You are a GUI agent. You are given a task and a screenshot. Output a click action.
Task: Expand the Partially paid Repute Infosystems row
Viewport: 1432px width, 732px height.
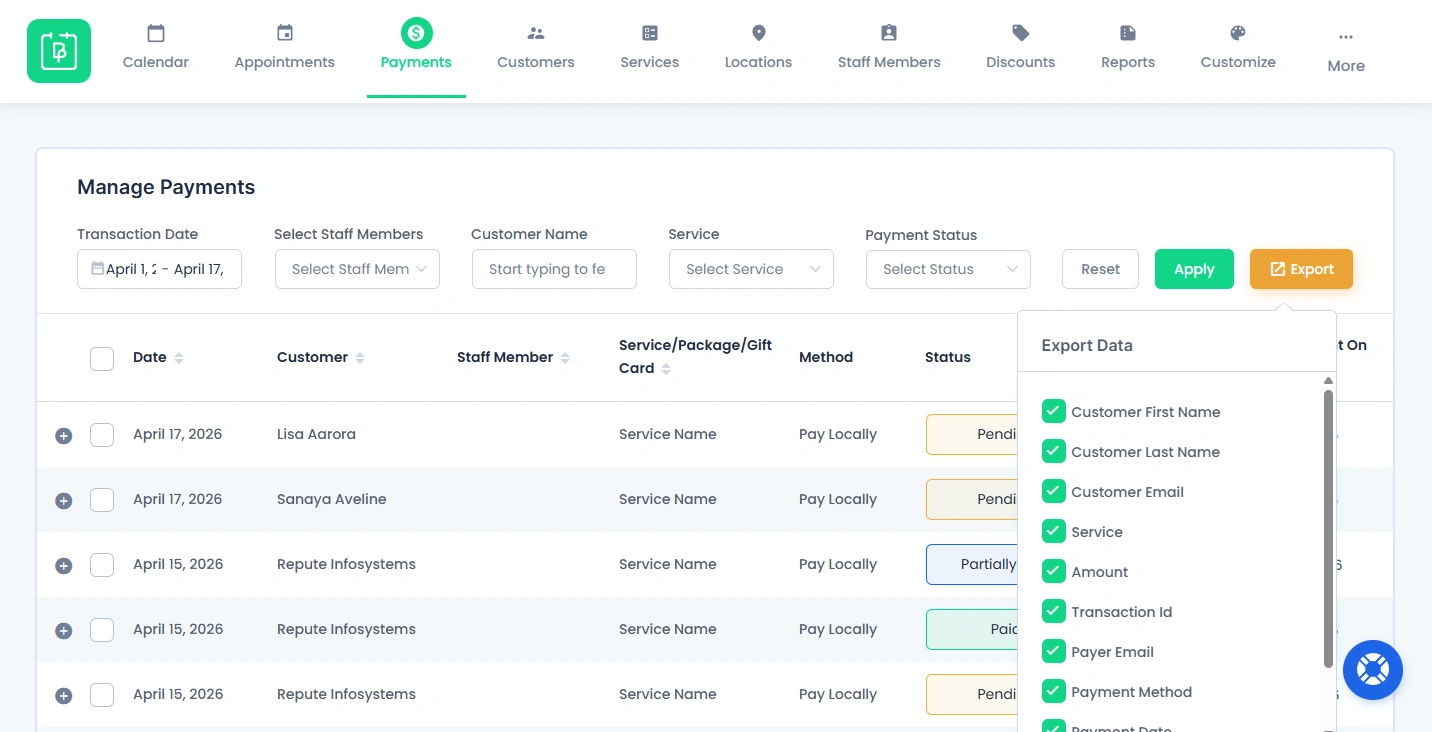(63, 566)
